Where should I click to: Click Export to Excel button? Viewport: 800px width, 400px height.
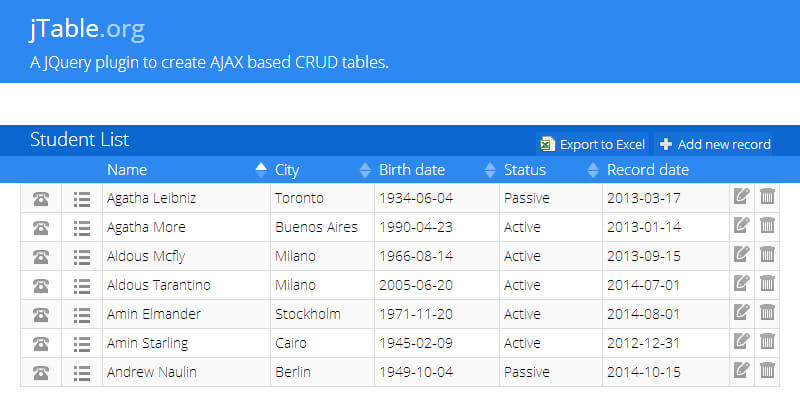click(592, 144)
